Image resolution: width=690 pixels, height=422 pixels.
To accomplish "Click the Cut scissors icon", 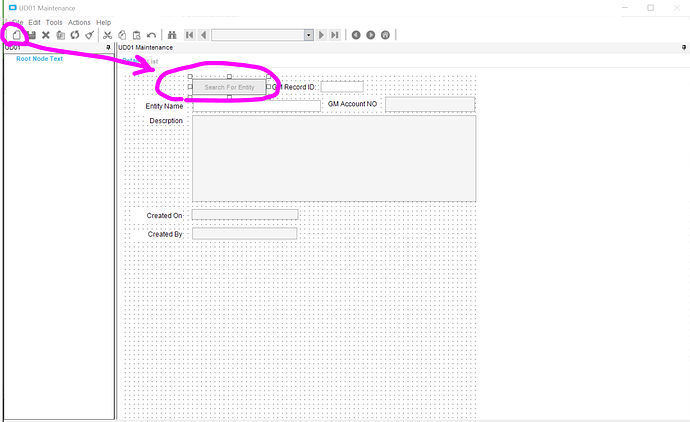I will (x=107, y=35).
